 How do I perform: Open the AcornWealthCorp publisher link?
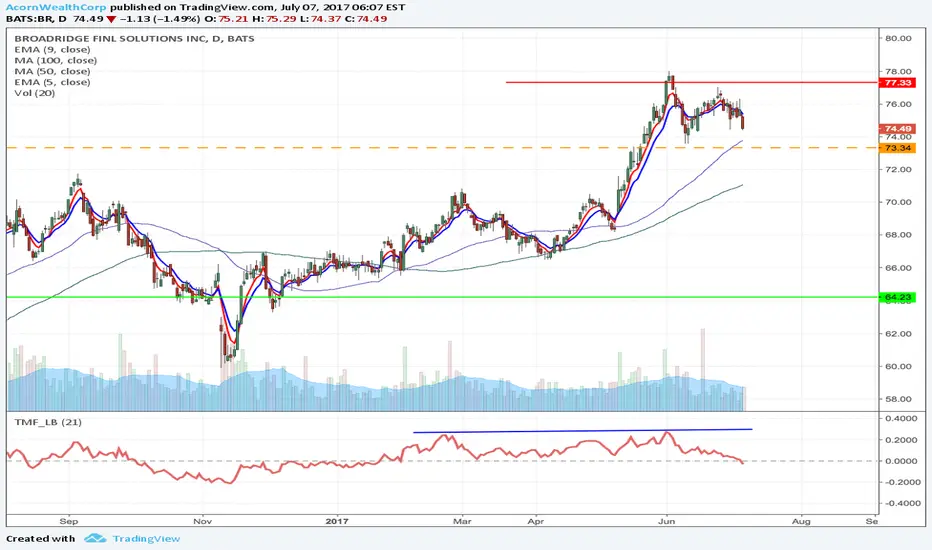(x=56, y=7)
